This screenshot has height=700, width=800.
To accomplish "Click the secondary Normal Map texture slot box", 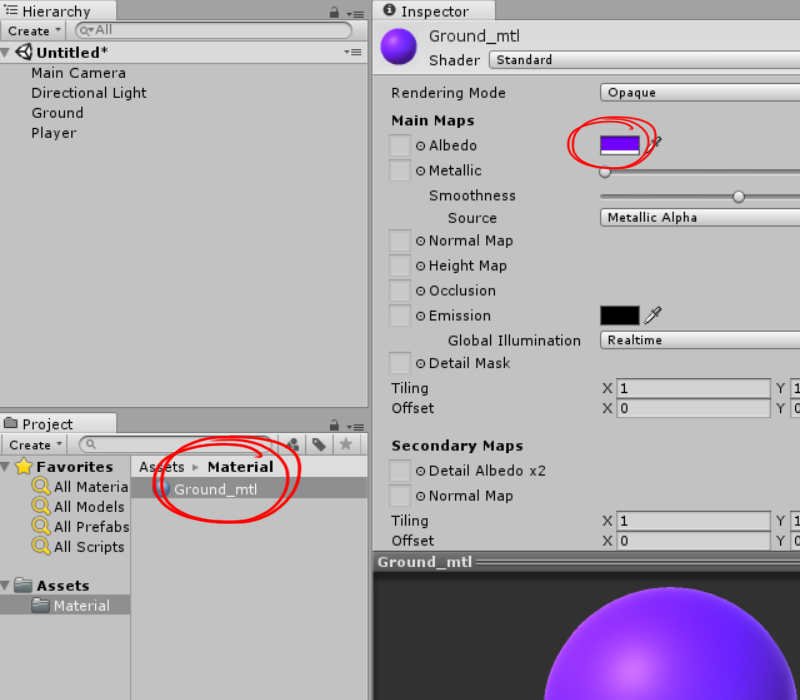I will [x=400, y=495].
